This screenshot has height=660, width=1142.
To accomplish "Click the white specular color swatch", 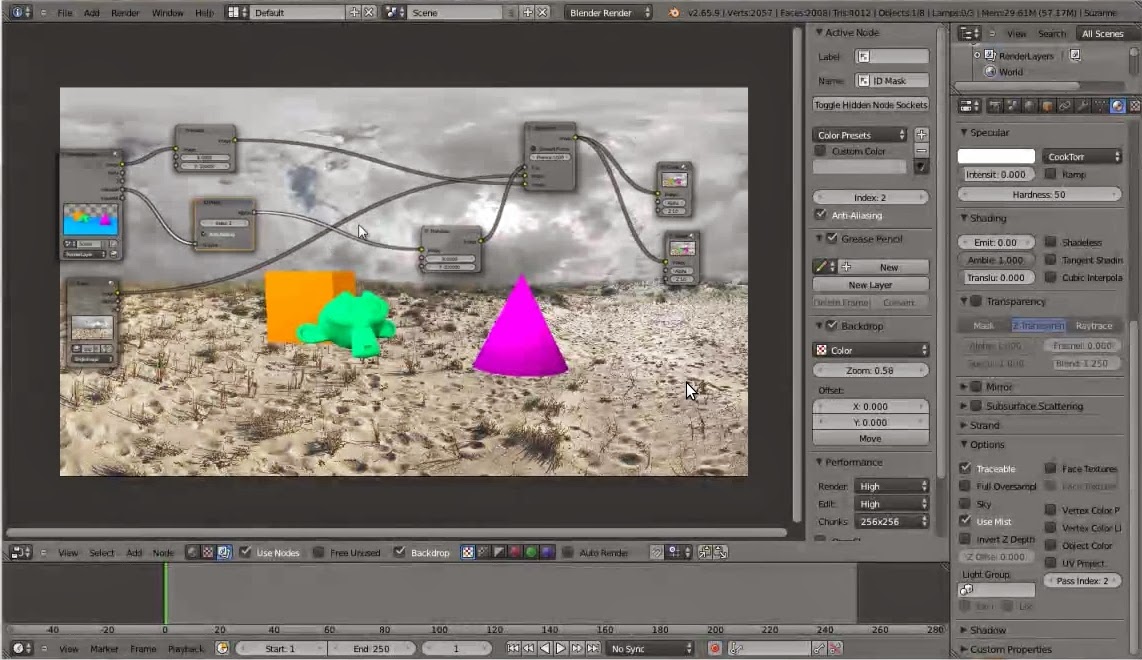I will 995,156.
